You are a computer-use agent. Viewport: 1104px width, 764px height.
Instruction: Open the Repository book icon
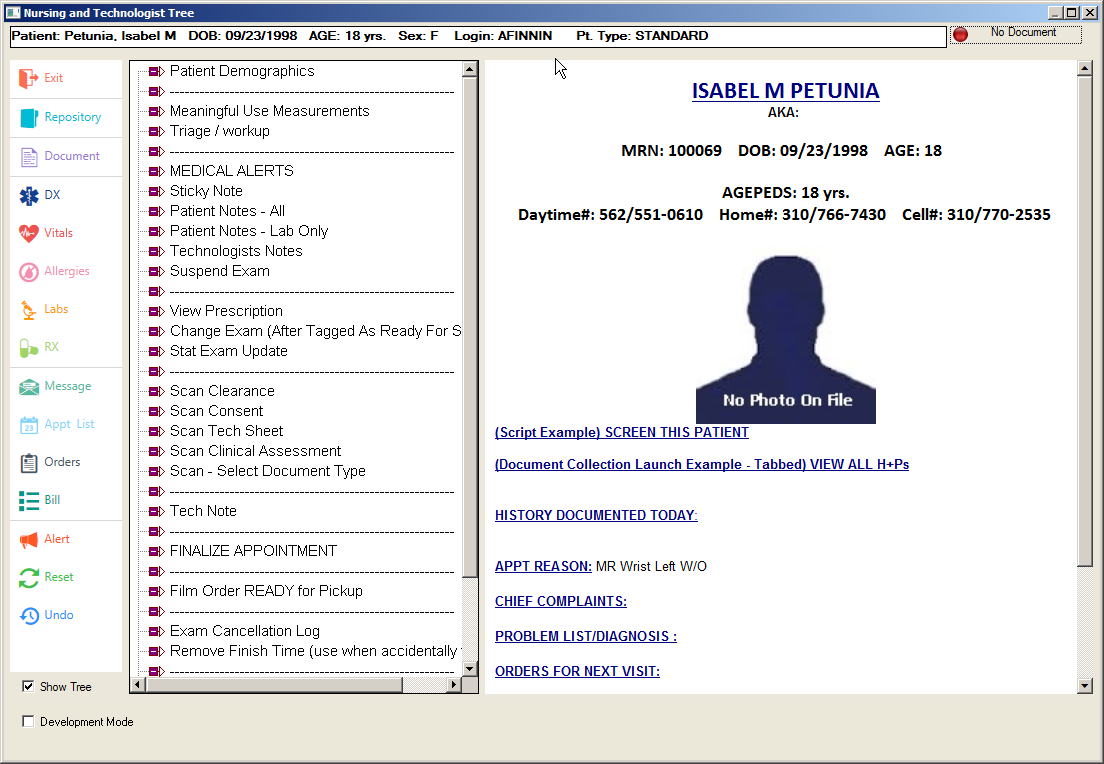pyautogui.click(x=28, y=117)
